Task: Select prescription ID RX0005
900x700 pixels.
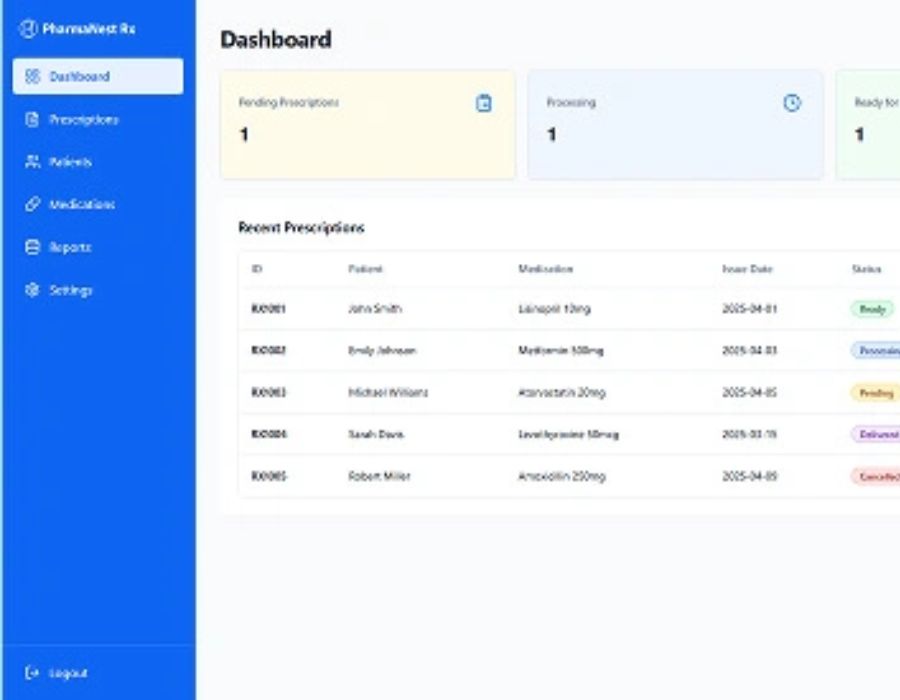Action: [269, 476]
